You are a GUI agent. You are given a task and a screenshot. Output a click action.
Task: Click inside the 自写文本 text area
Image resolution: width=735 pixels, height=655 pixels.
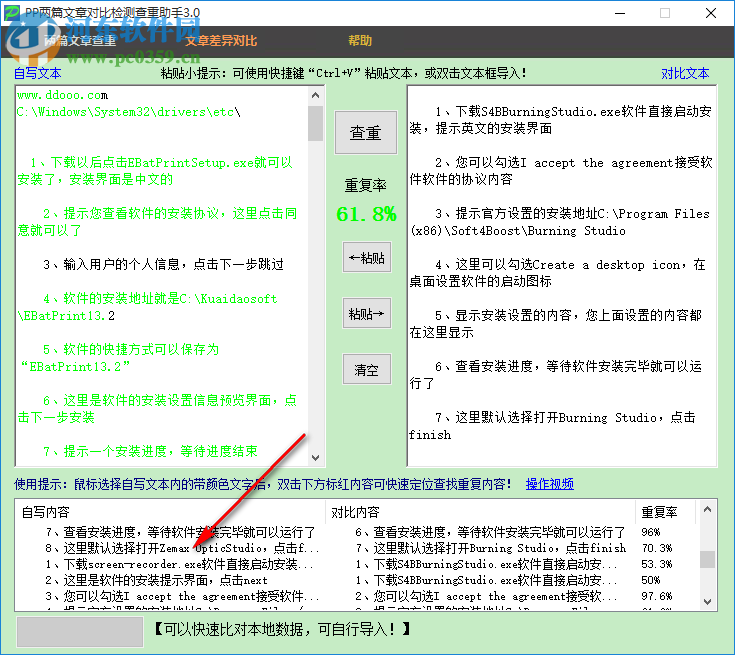pos(162,276)
